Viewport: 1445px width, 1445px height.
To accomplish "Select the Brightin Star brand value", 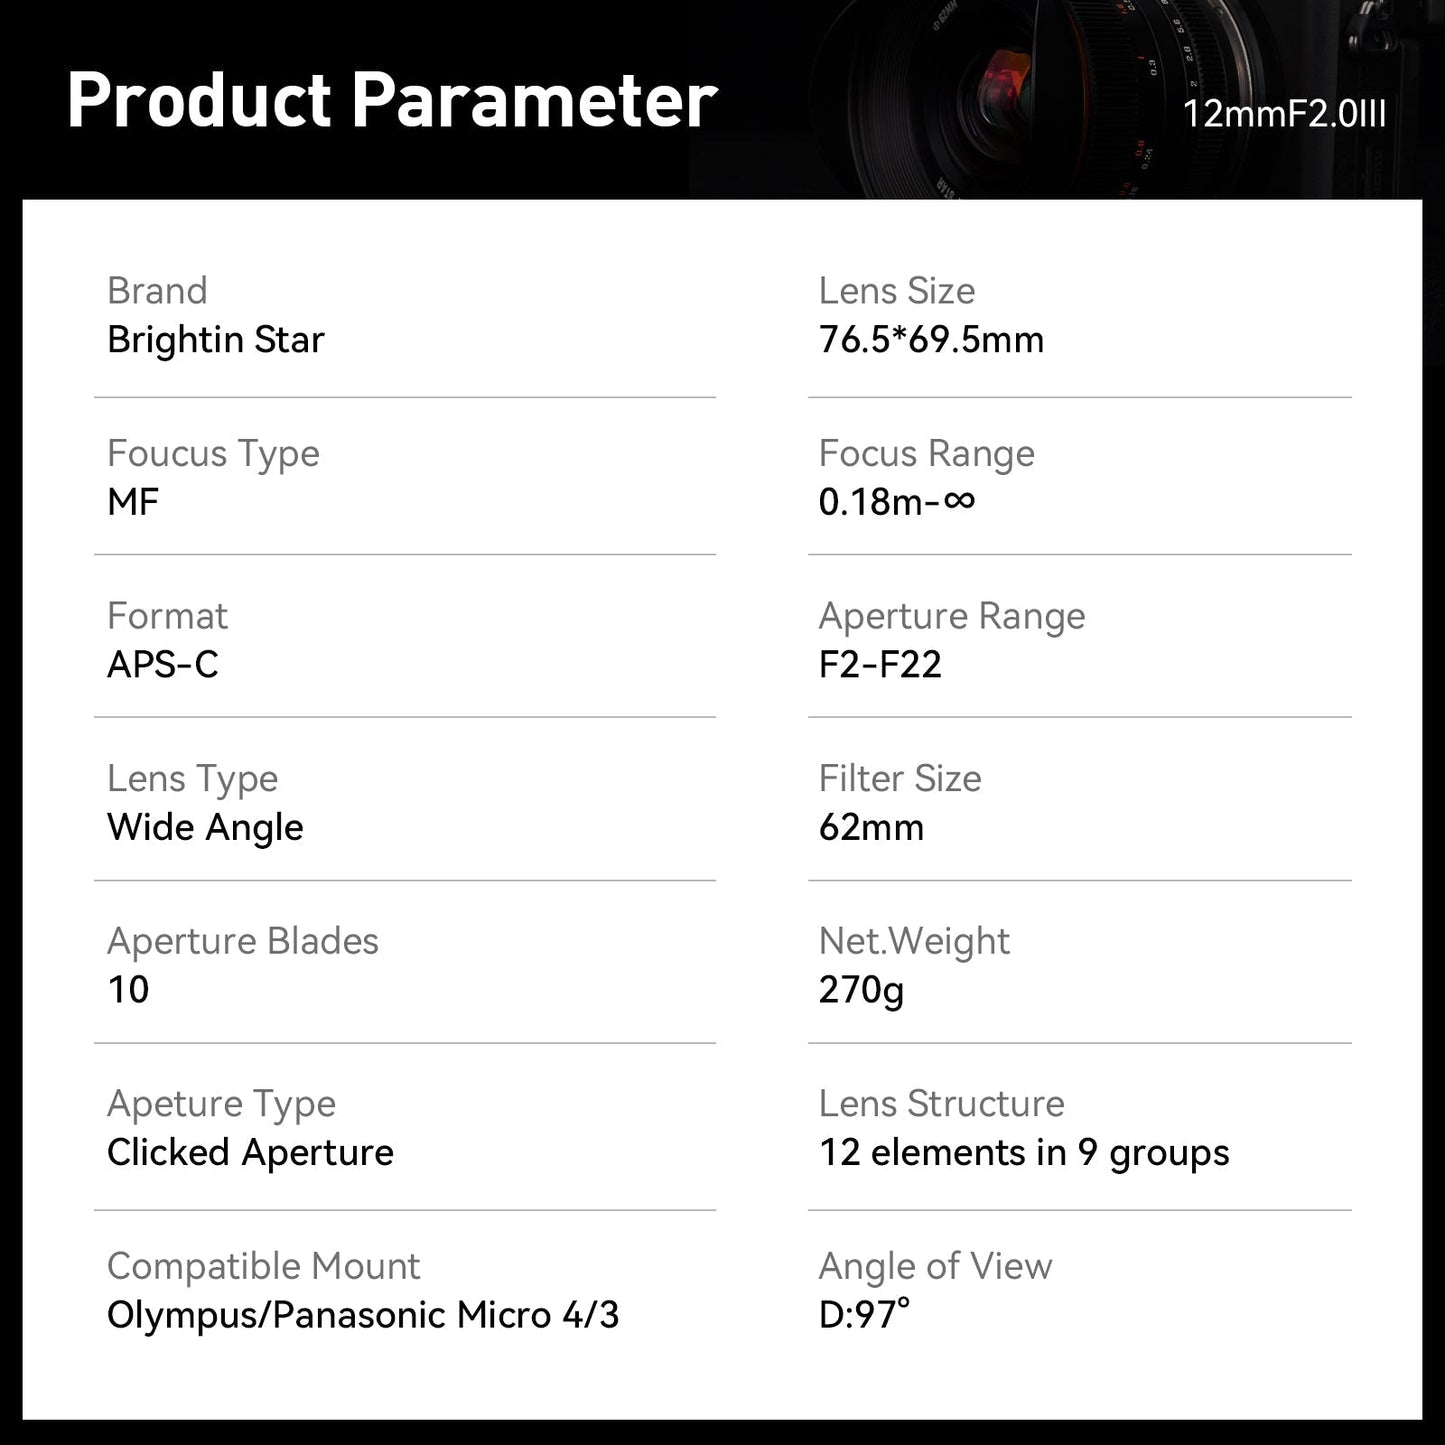I will pos(216,340).
